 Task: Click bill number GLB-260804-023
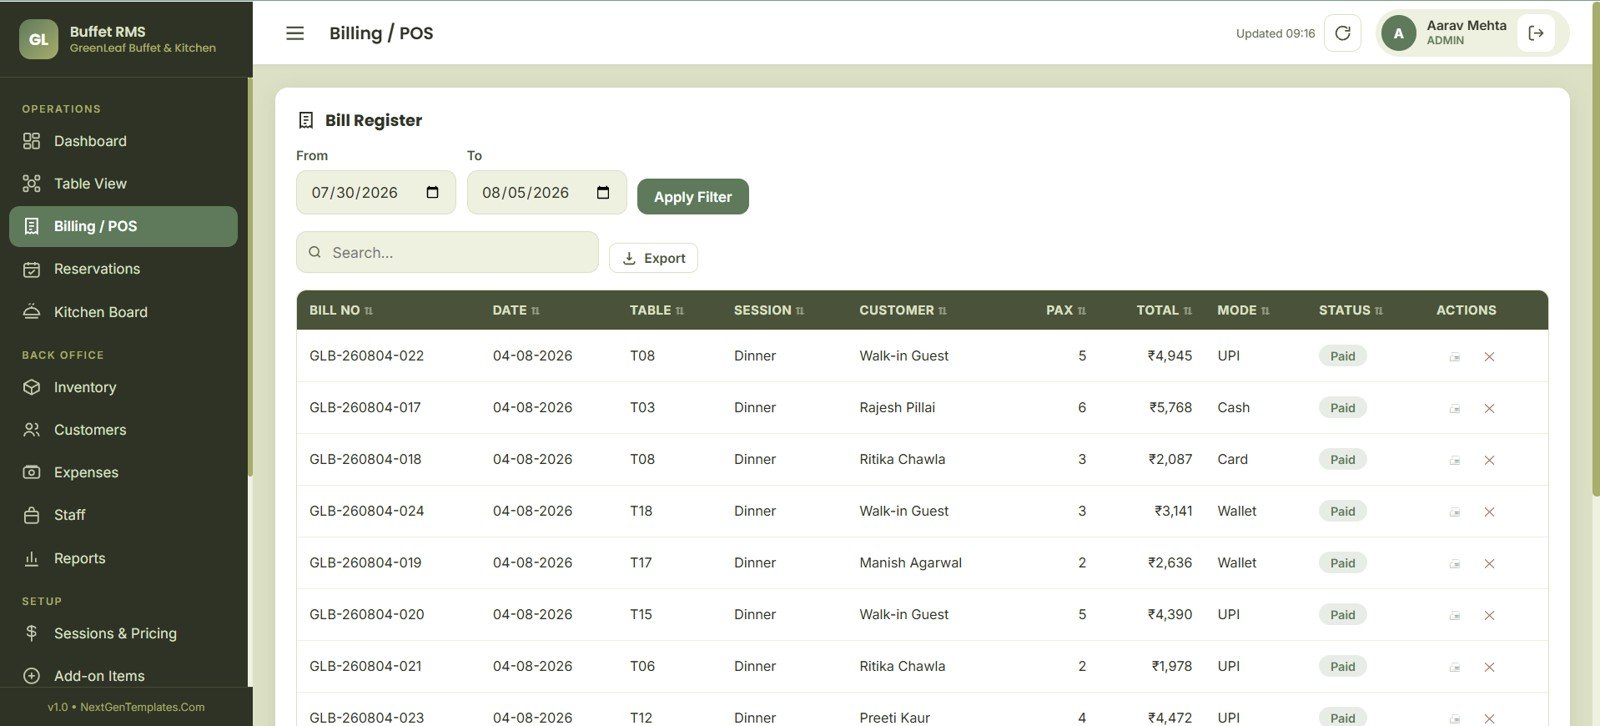tap(366, 717)
